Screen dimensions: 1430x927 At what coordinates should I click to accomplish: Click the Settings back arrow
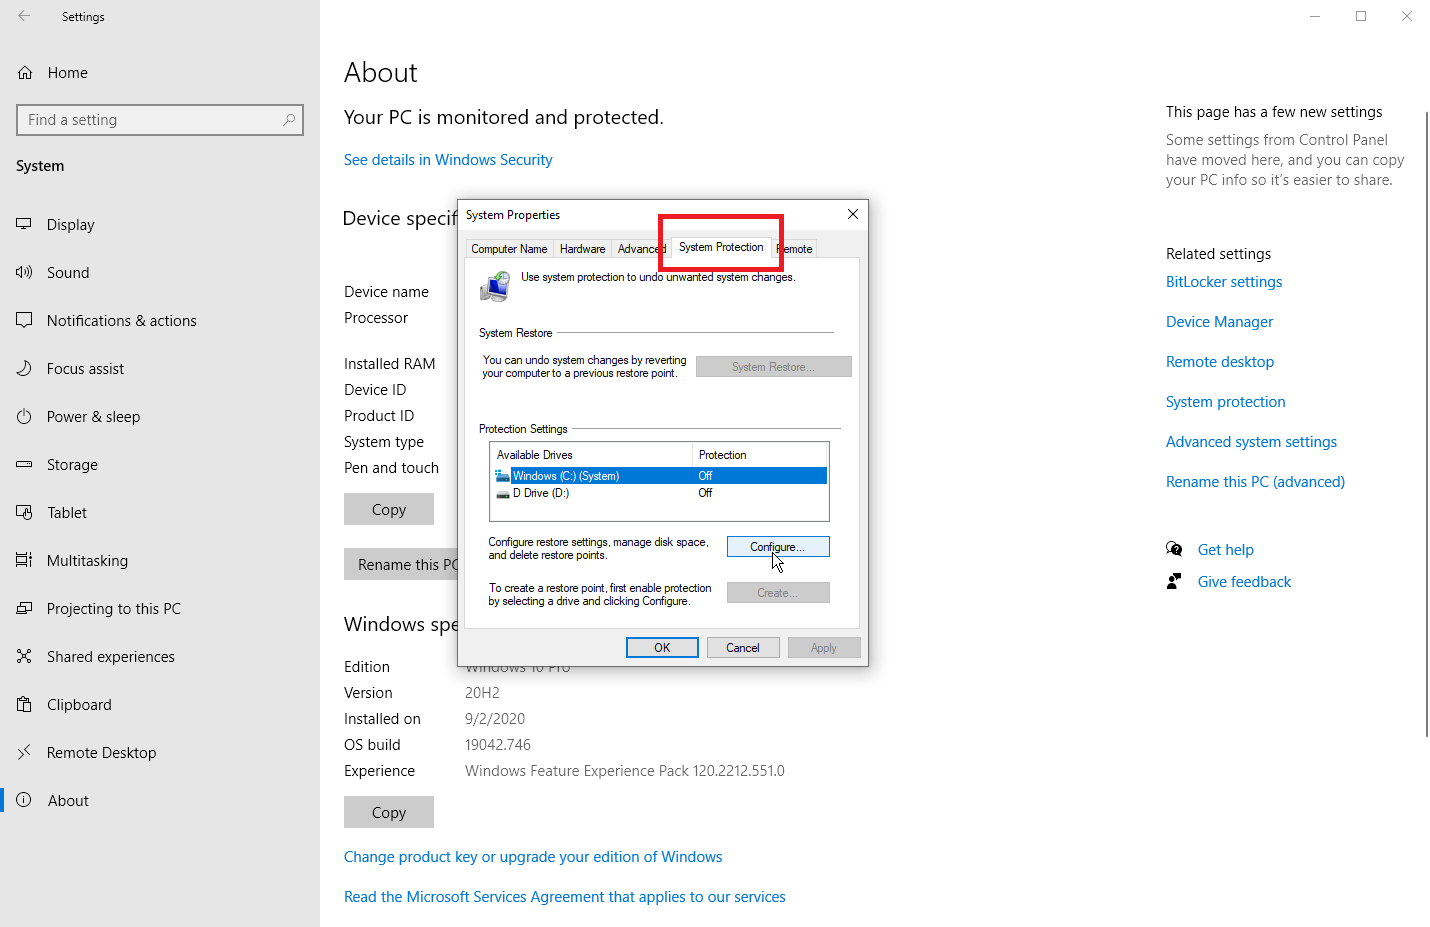[x=24, y=16]
